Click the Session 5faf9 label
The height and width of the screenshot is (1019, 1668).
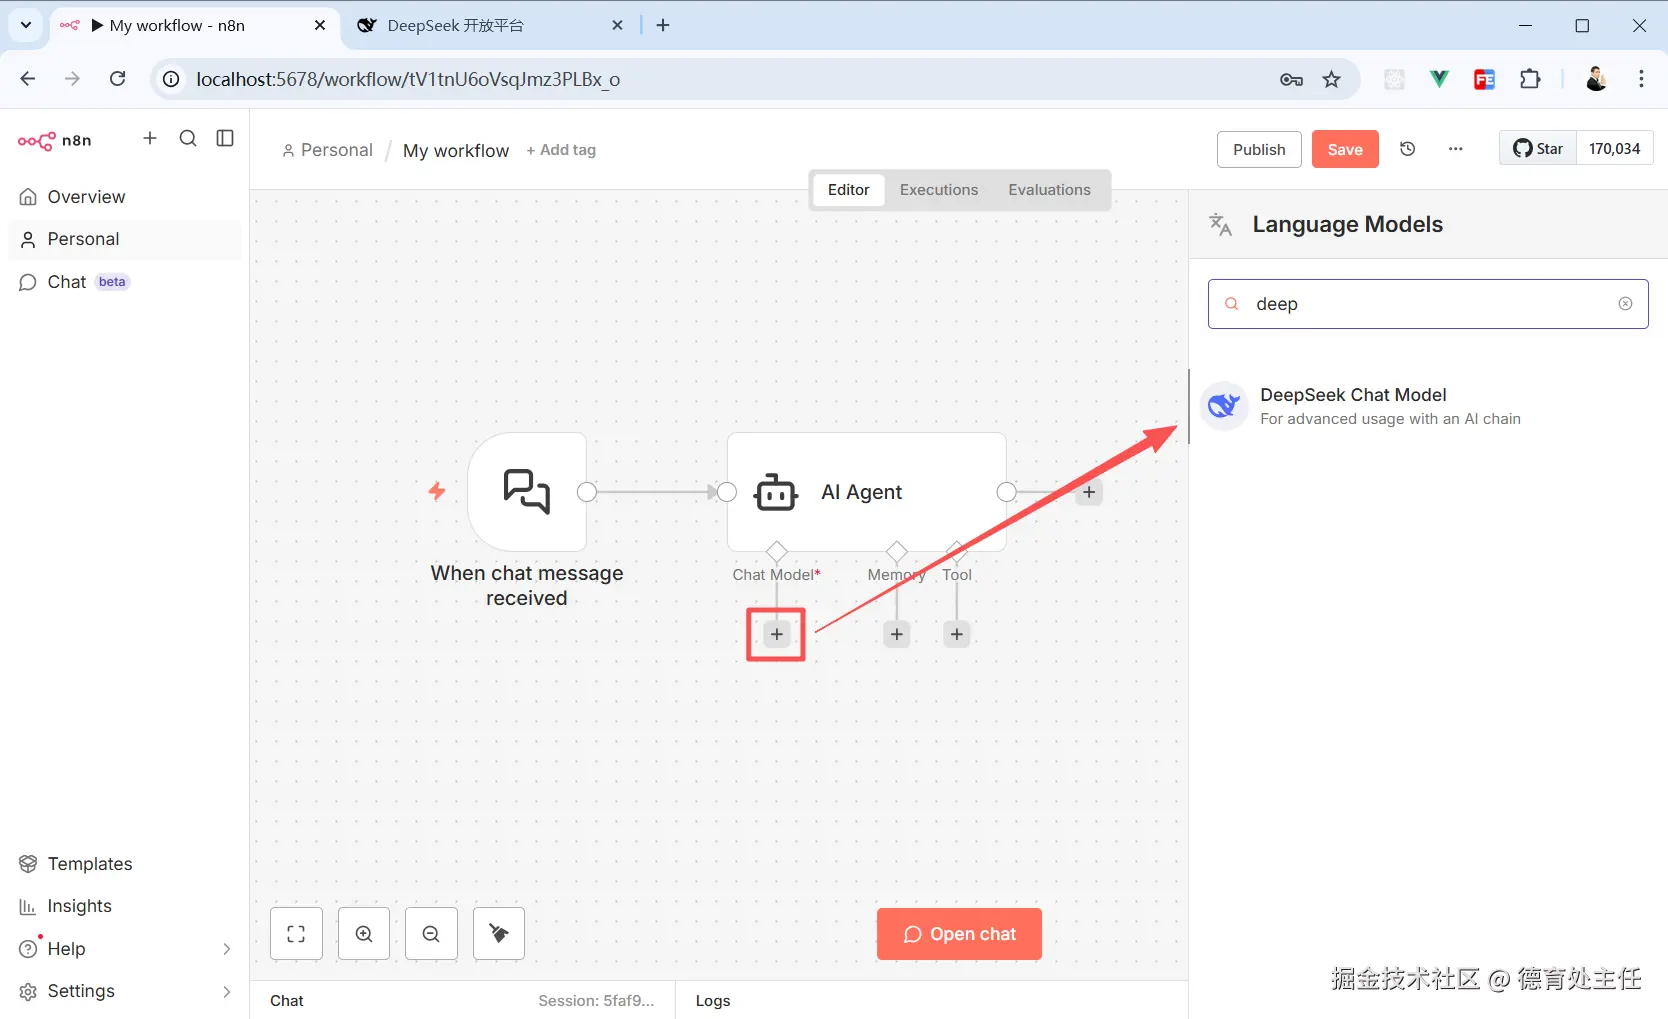click(596, 1001)
